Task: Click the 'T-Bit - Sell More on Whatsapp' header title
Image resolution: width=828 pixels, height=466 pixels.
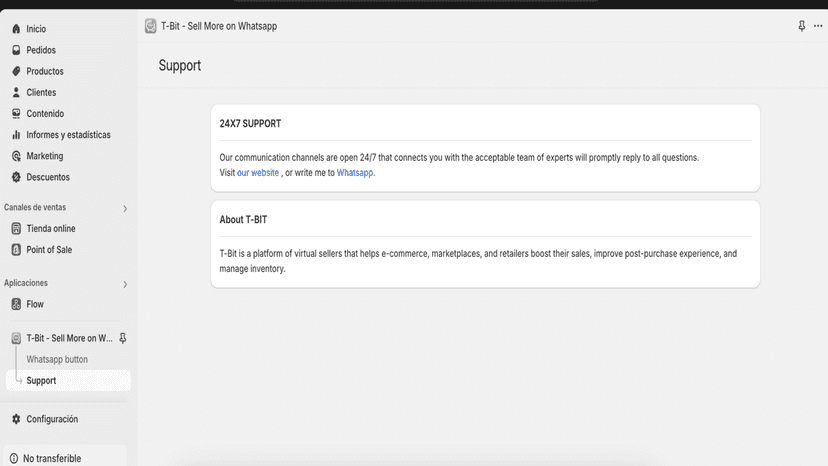Action: (219, 26)
